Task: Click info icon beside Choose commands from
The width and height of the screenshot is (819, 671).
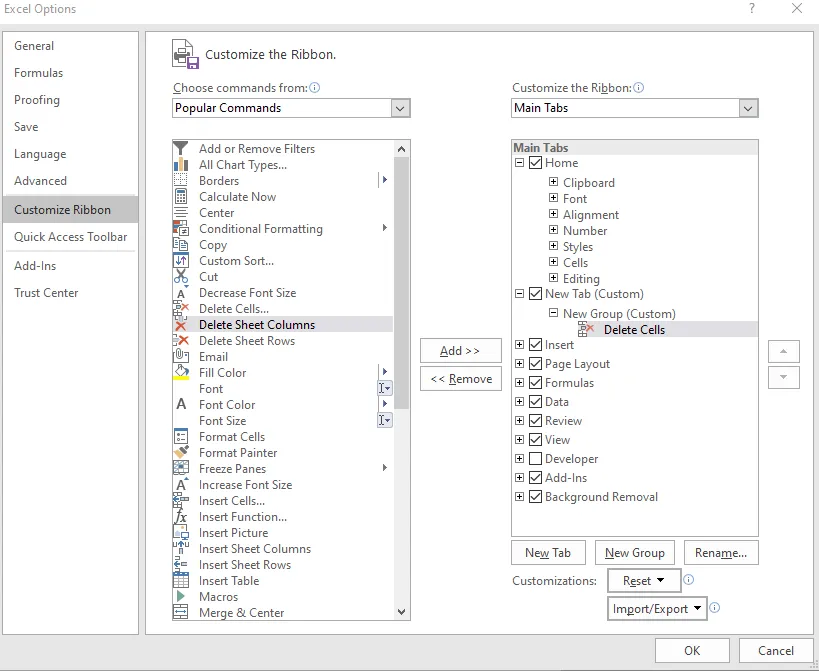Action: pyautogui.click(x=314, y=88)
